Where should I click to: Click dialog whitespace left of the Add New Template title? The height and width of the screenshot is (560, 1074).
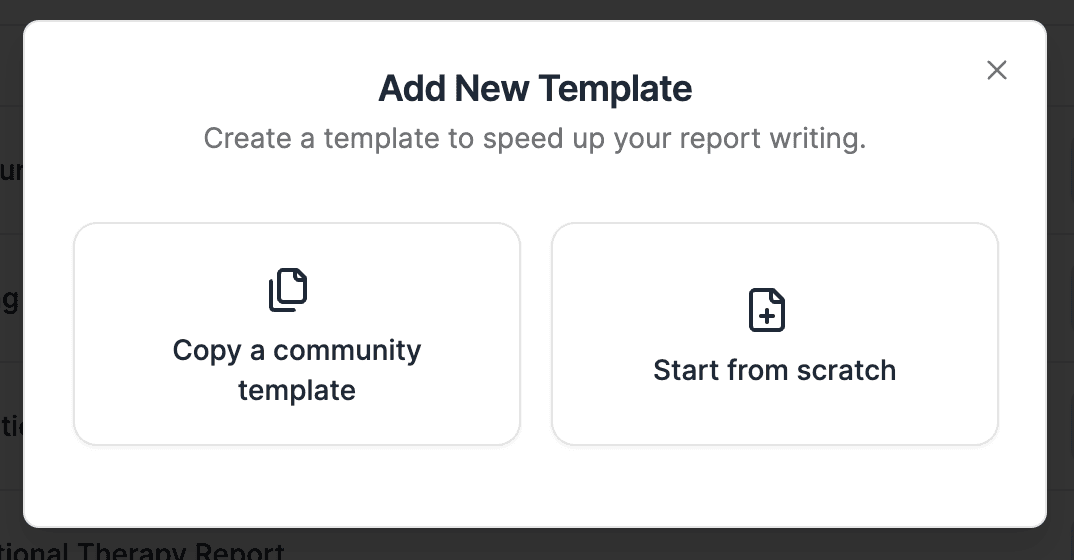(x=200, y=88)
